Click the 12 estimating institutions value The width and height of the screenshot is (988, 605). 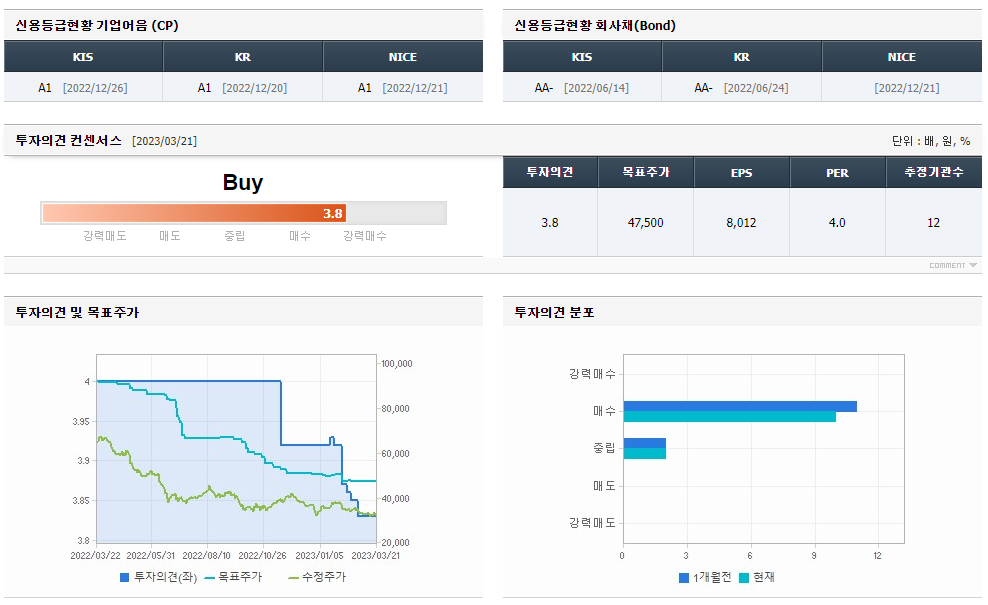933,222
